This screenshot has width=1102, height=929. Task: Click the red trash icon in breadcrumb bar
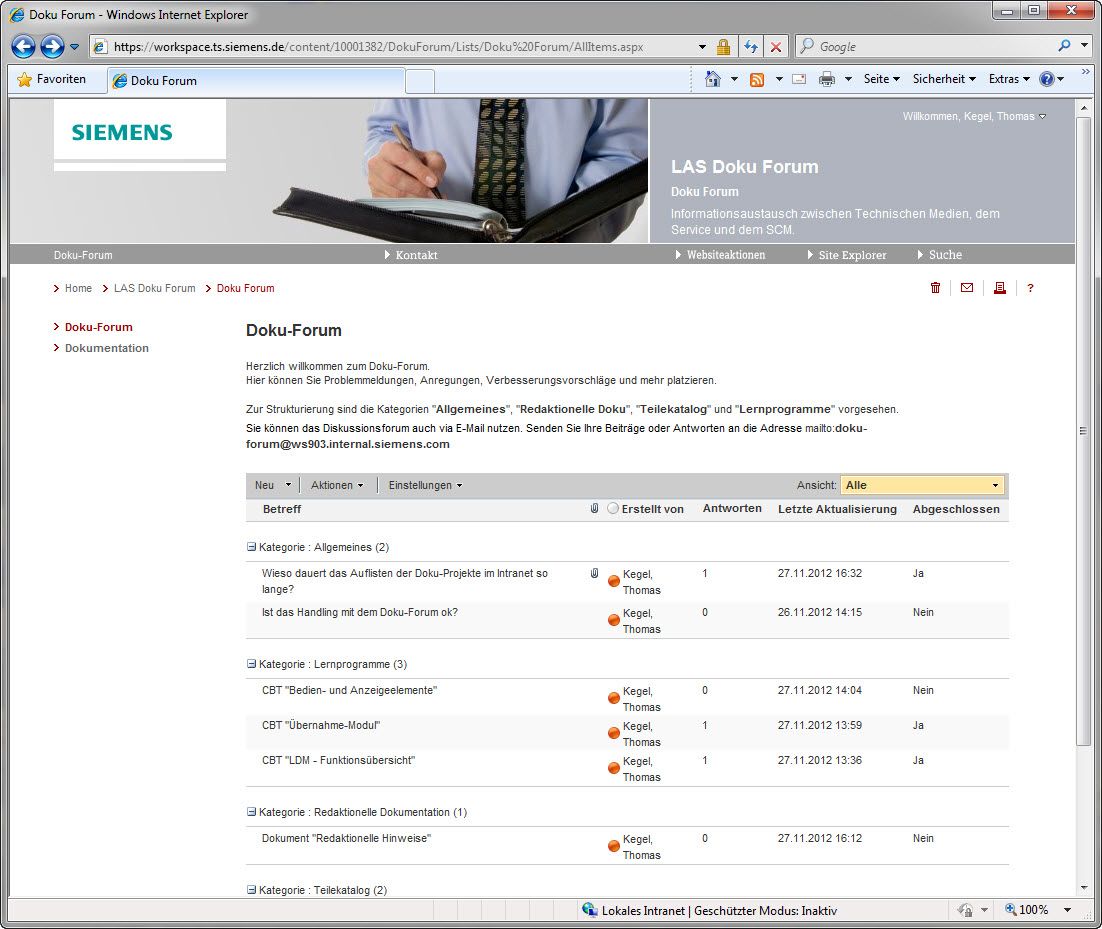935,288
